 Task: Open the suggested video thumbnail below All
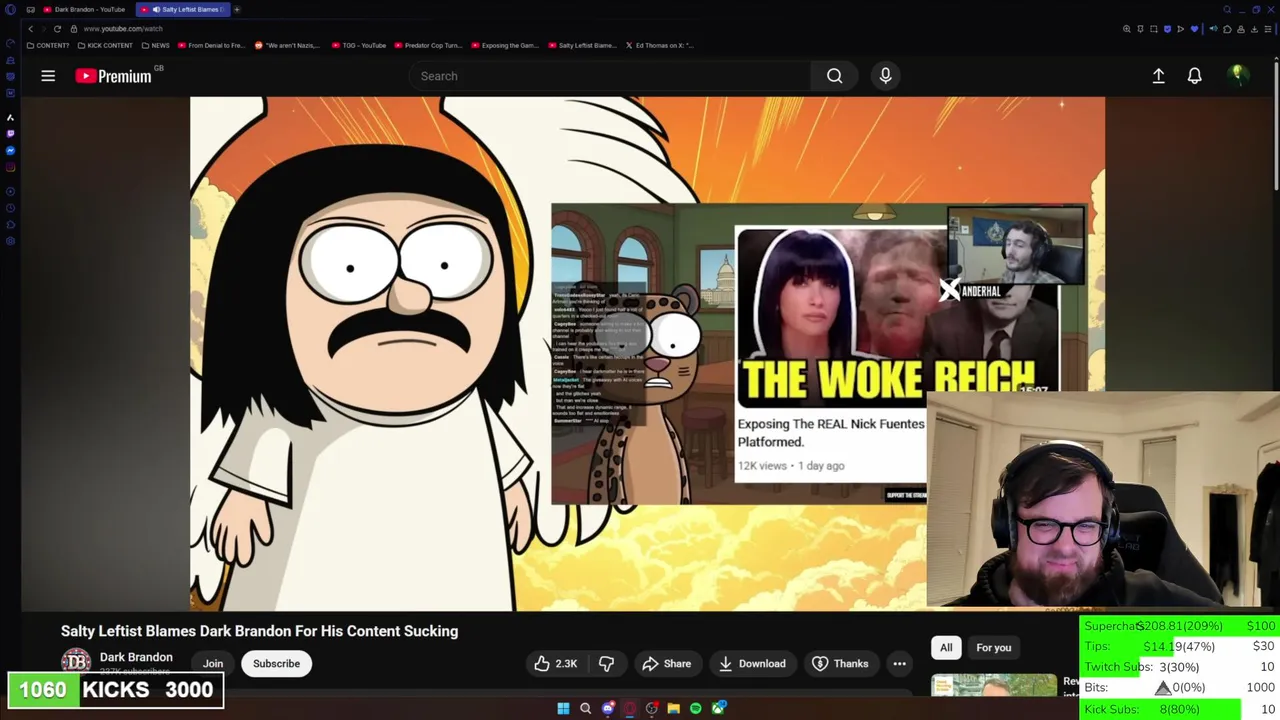tap(993, 685)
